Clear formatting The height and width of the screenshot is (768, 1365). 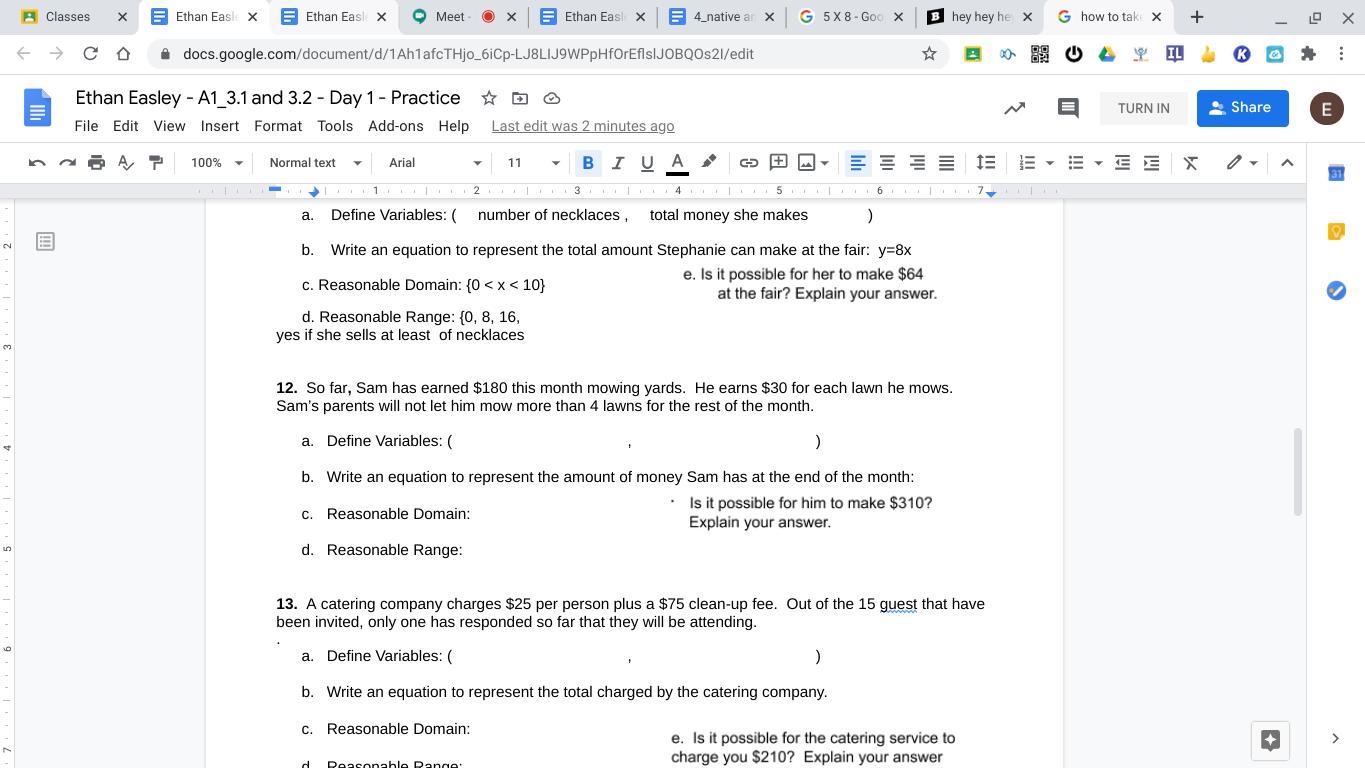(x=1190, y=163)
